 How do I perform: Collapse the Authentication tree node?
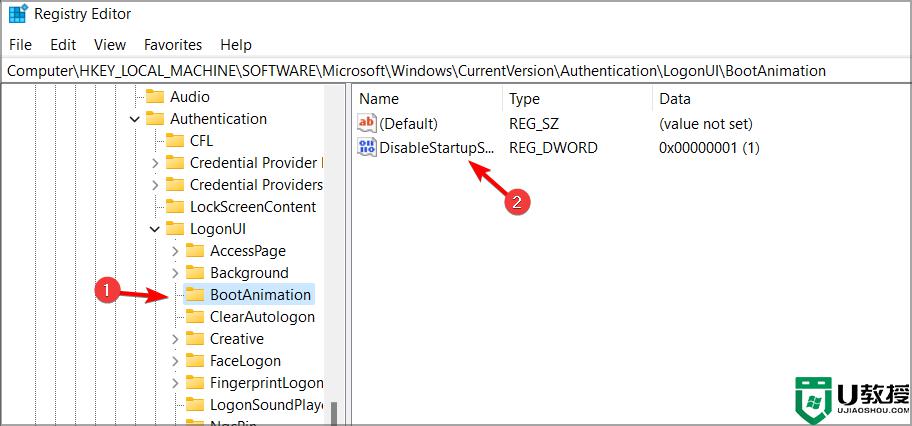tap(135, 119)
